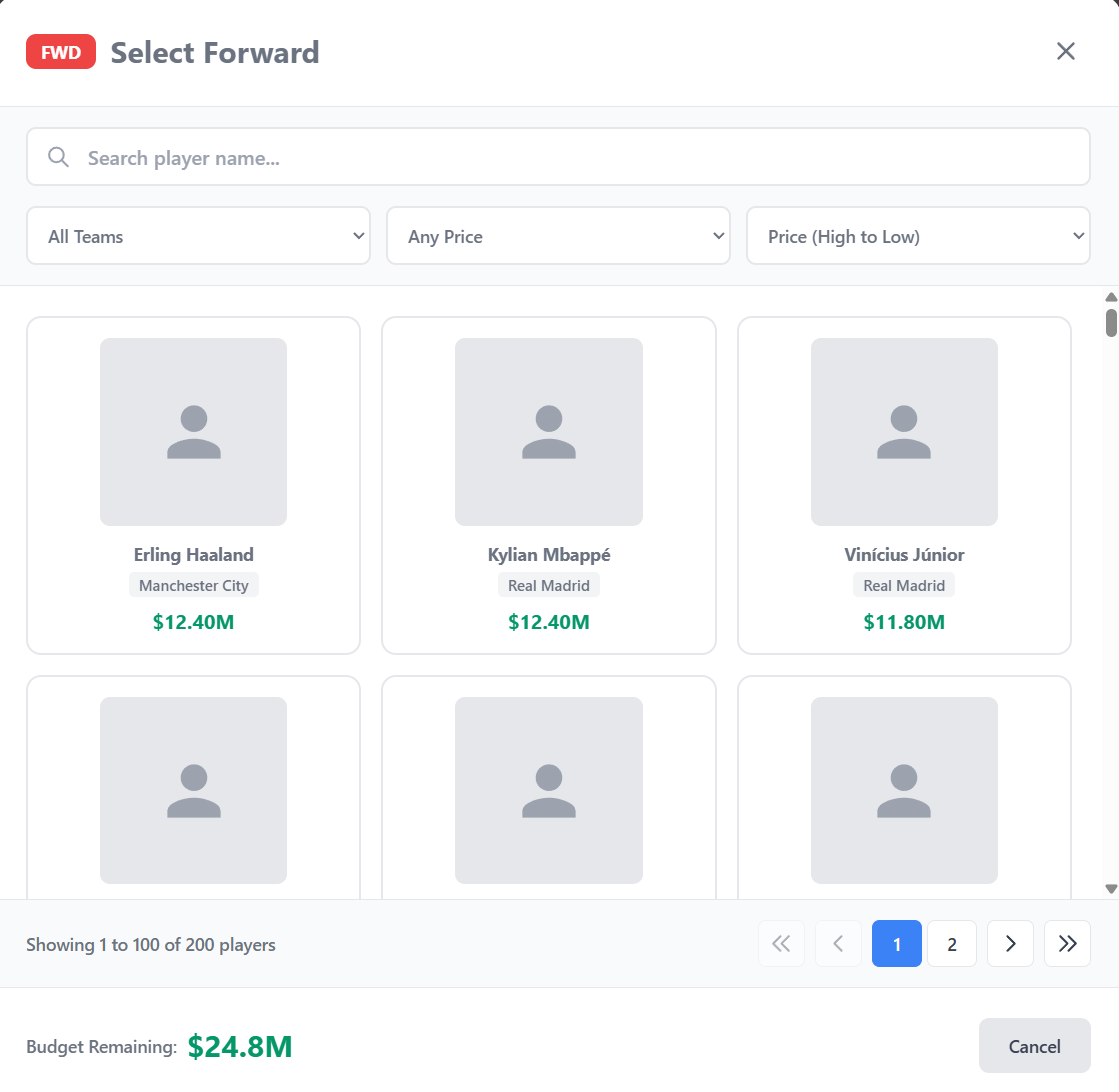Click the scrollbar down arrow
The image size is (1119, 1092).
click(1110, 889)
